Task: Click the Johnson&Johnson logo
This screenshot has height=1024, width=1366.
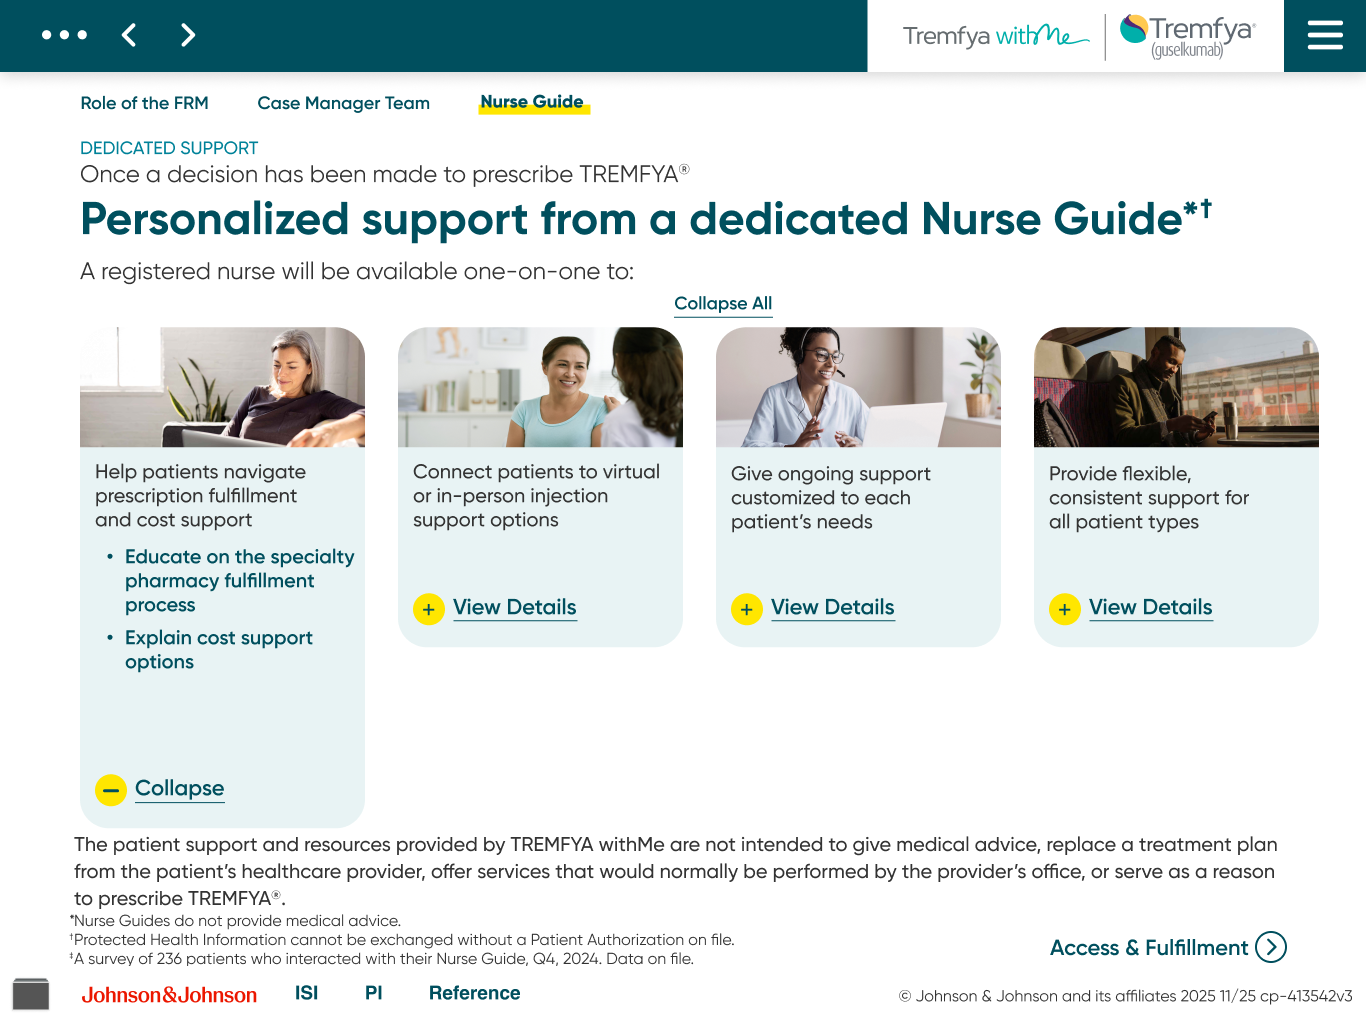Action: point(169,995)
